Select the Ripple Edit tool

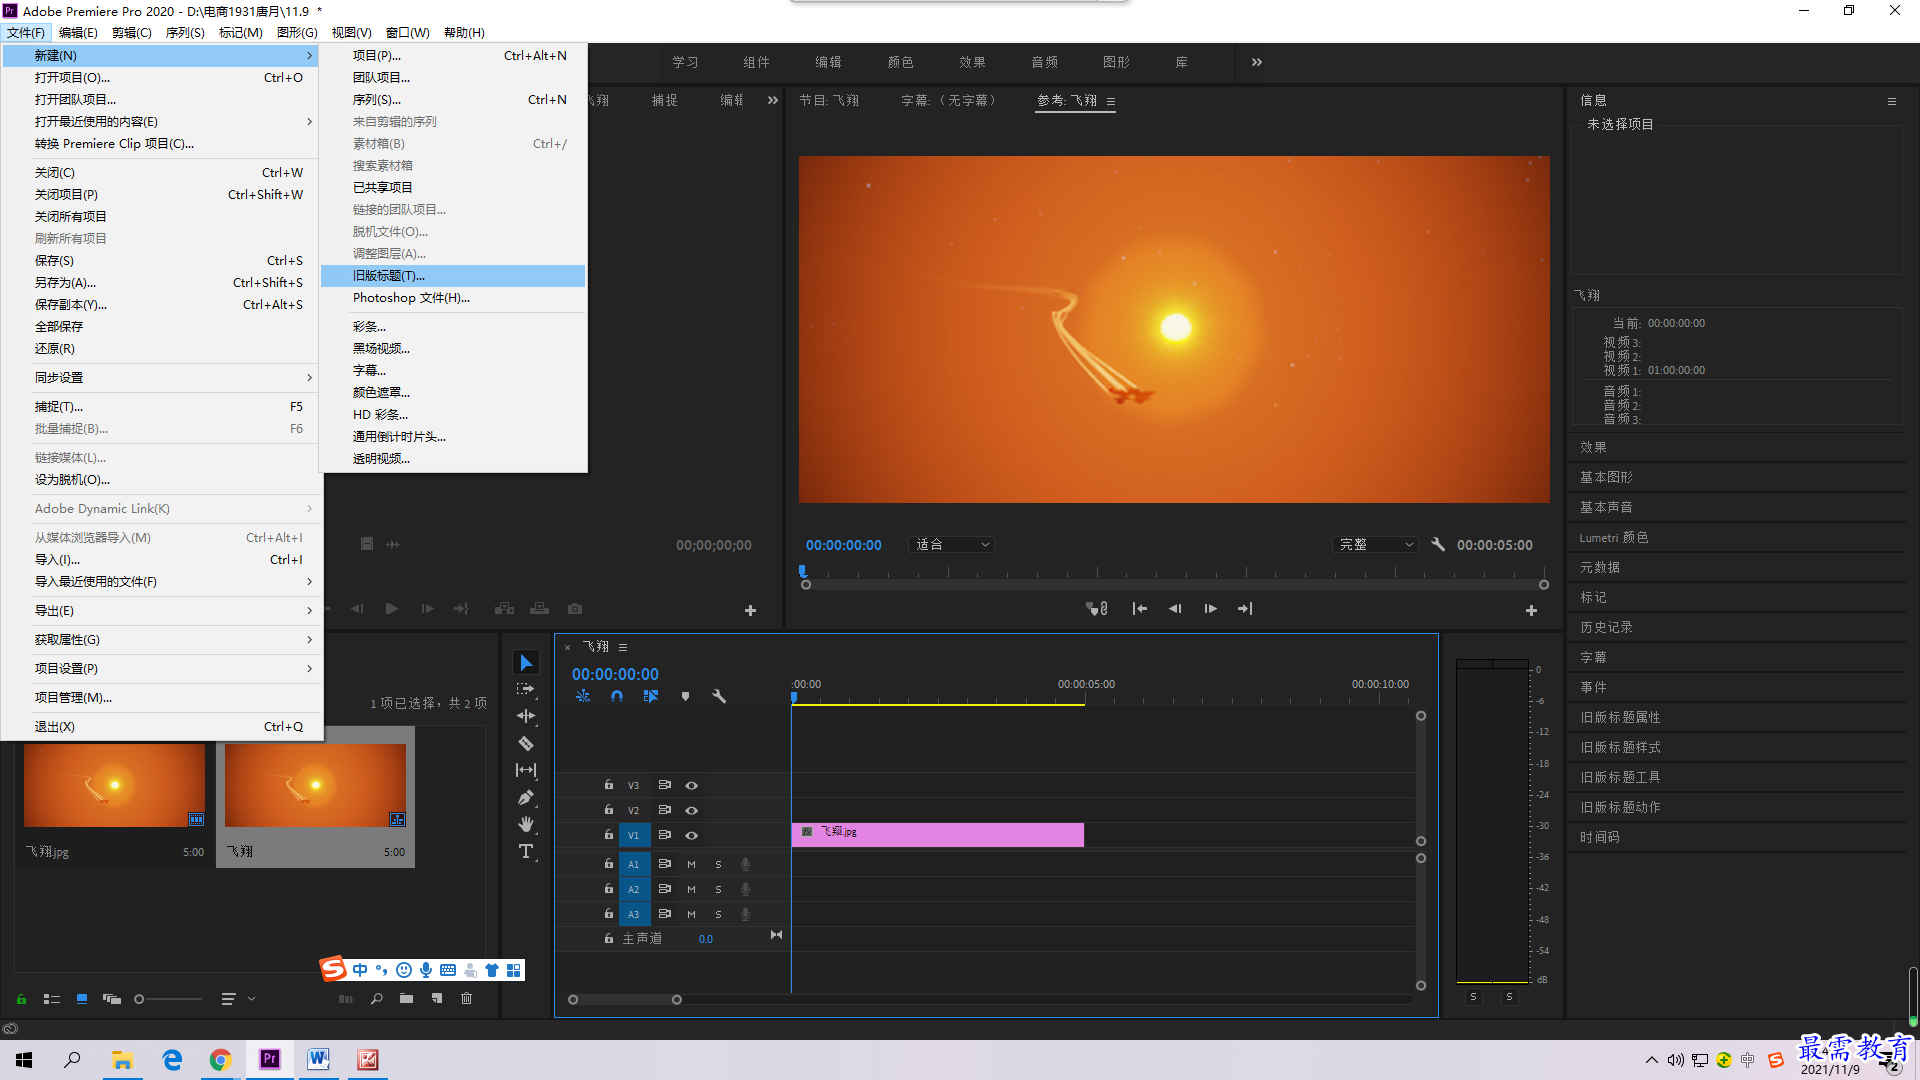pos(525,716)
